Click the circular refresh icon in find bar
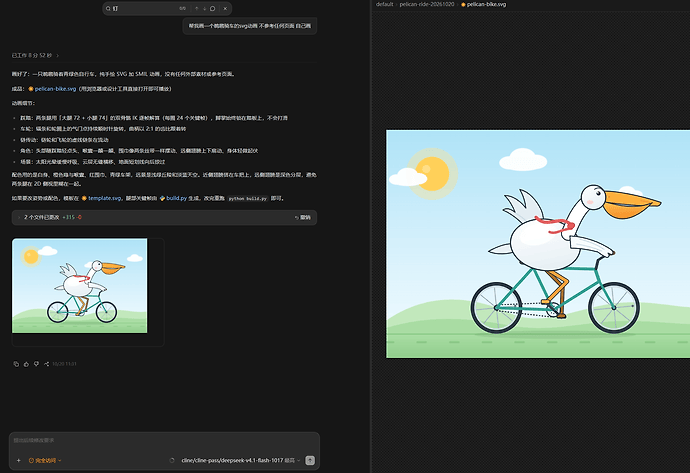Viewport: 690px width, 473px height. tap(213, 8)
